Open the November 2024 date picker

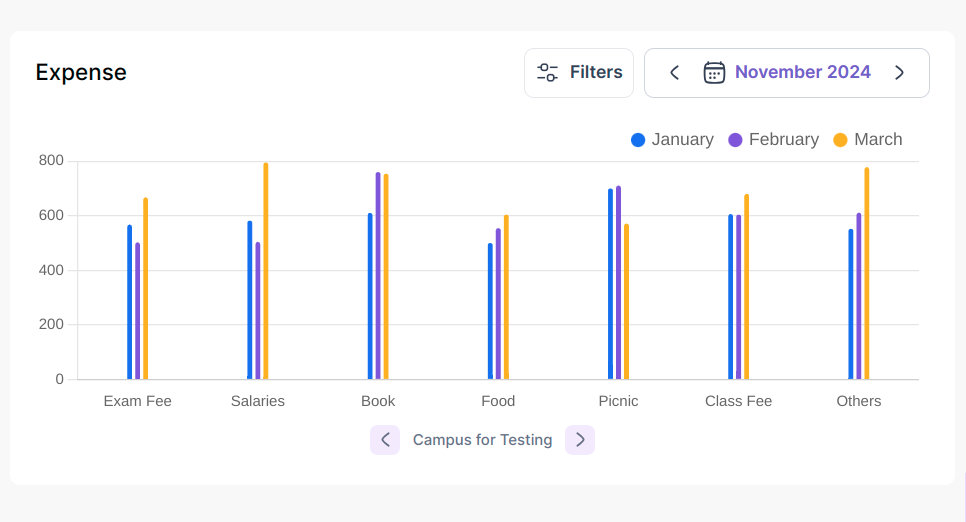(x=802, y=72)
